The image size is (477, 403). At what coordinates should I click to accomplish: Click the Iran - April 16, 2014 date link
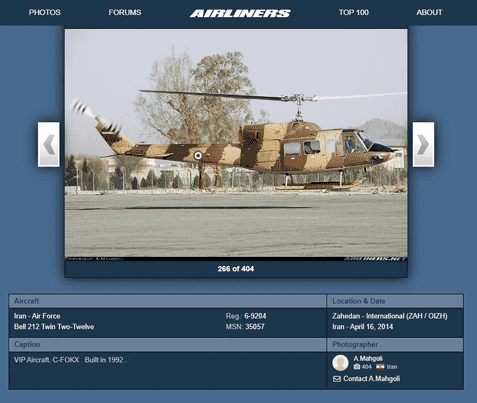pos(363,327)
